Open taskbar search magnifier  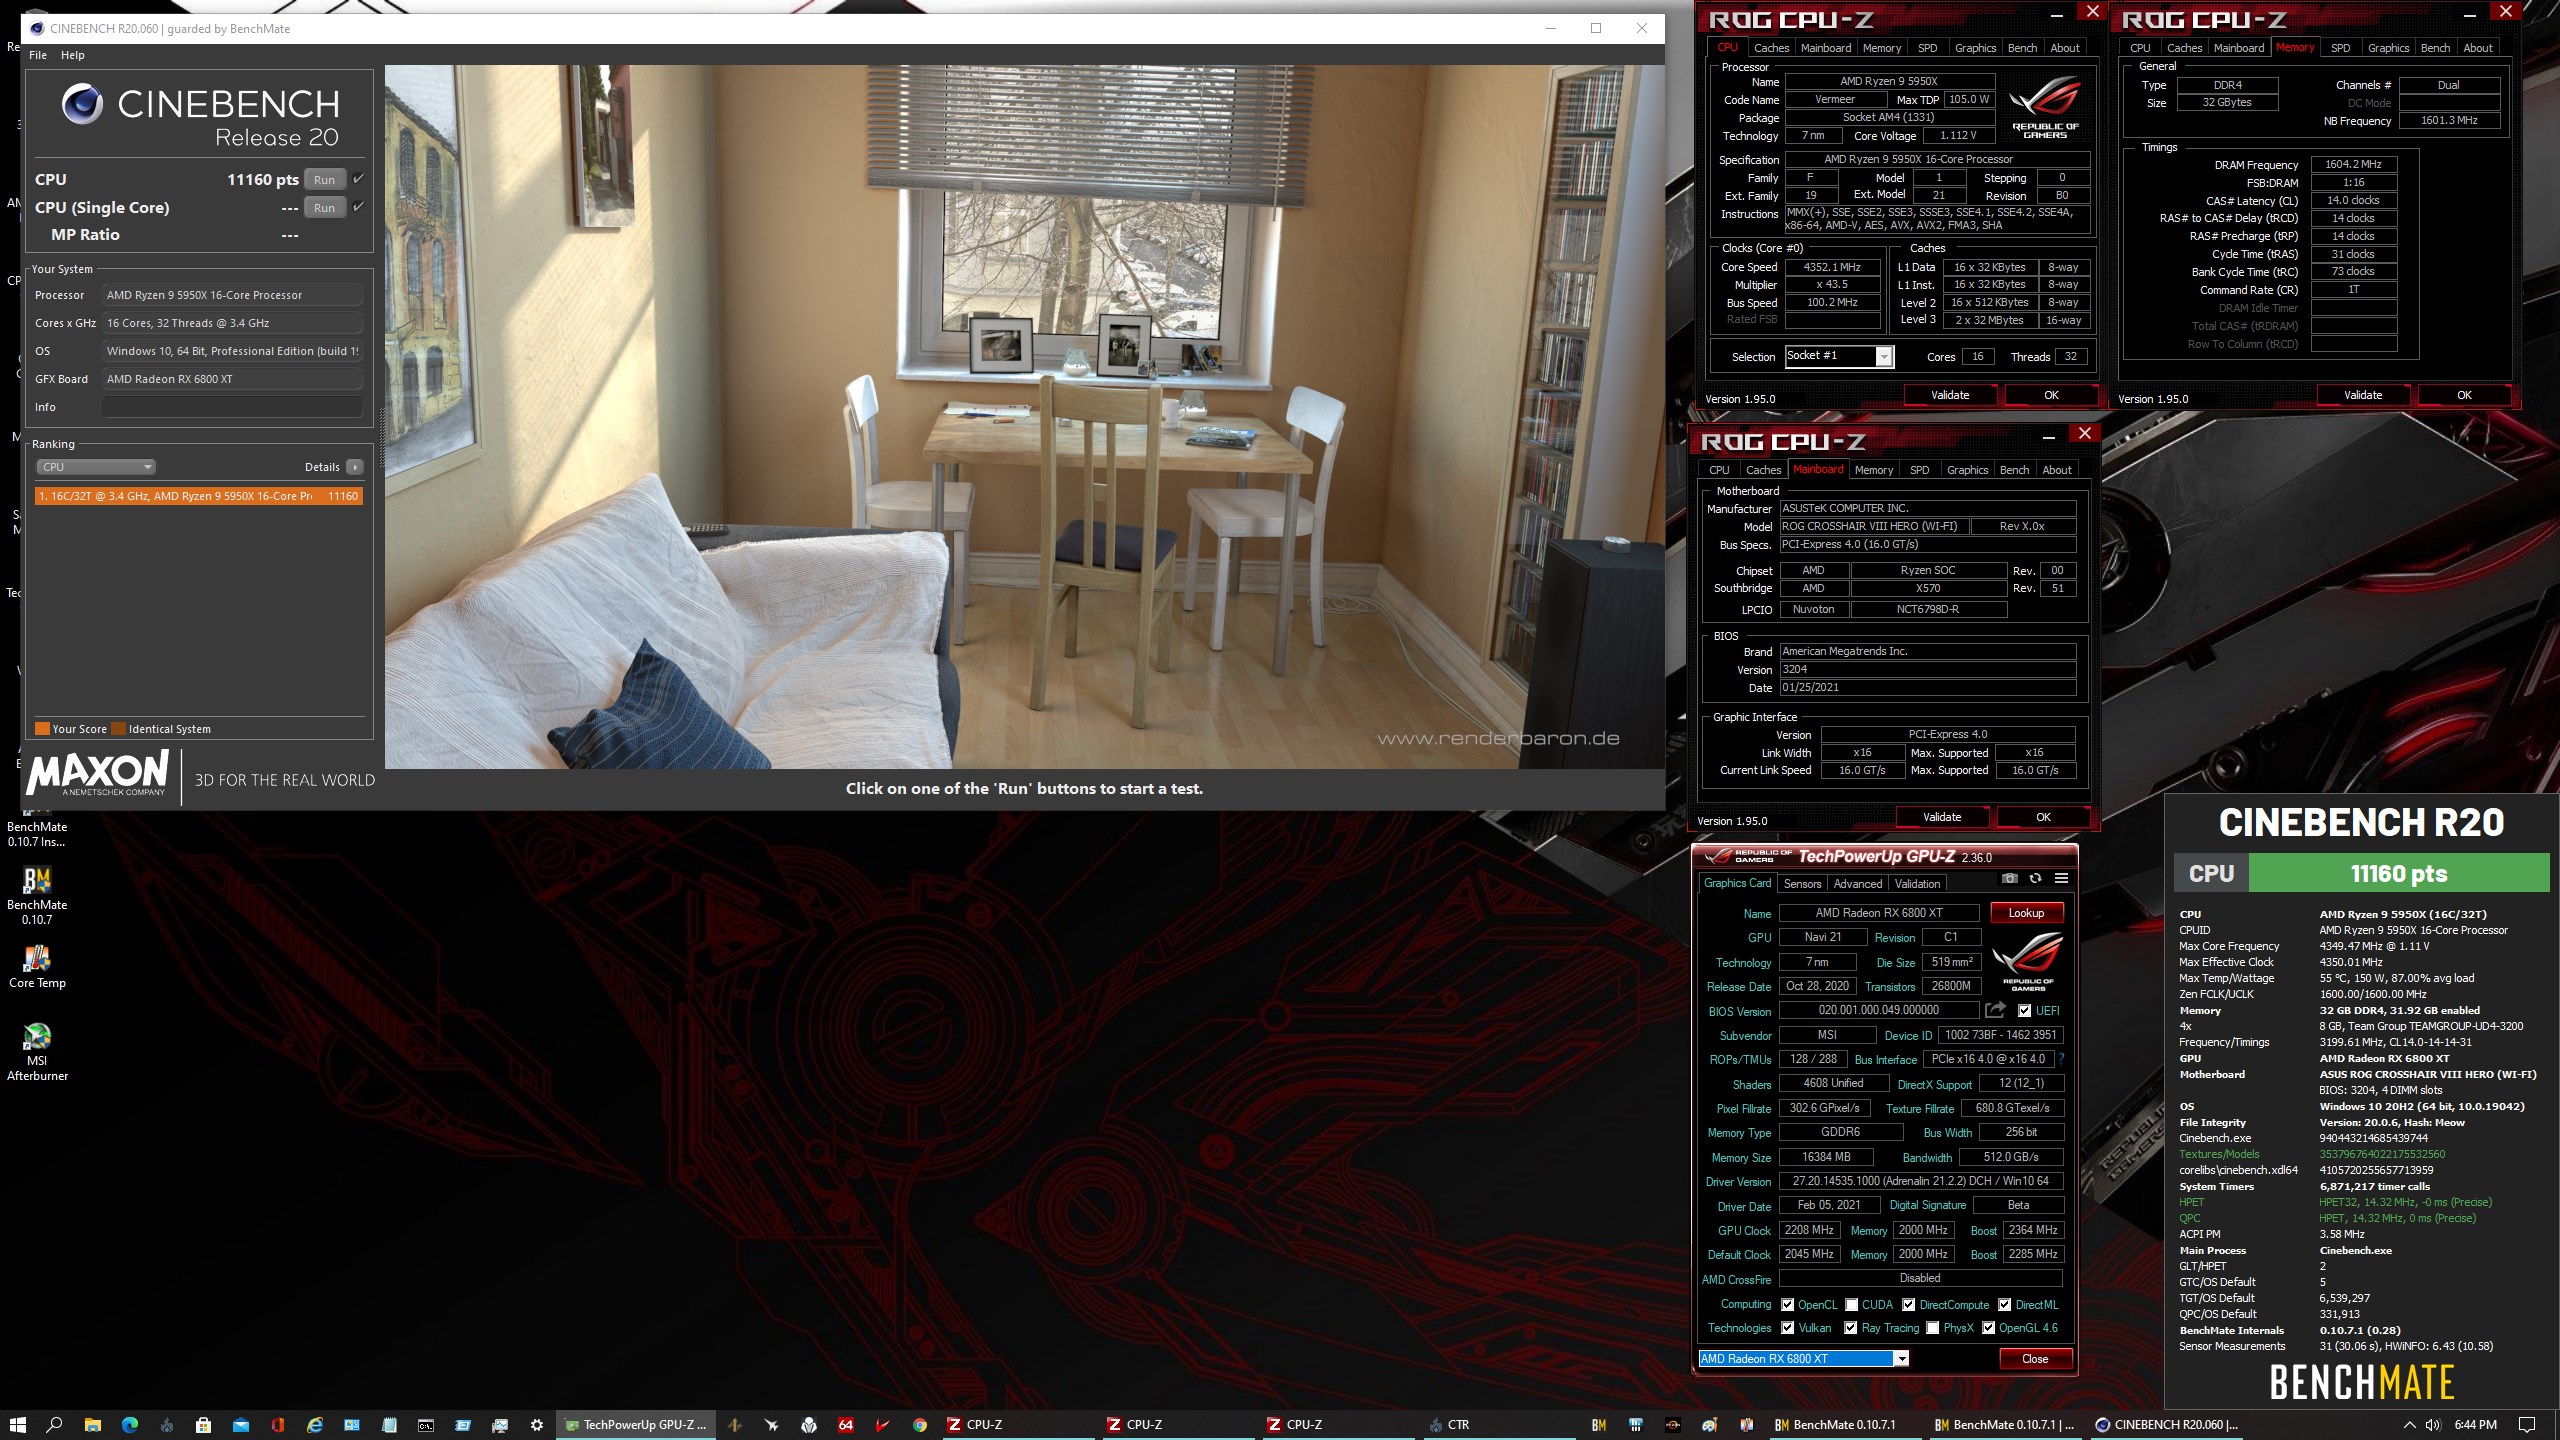point(54,1424)
